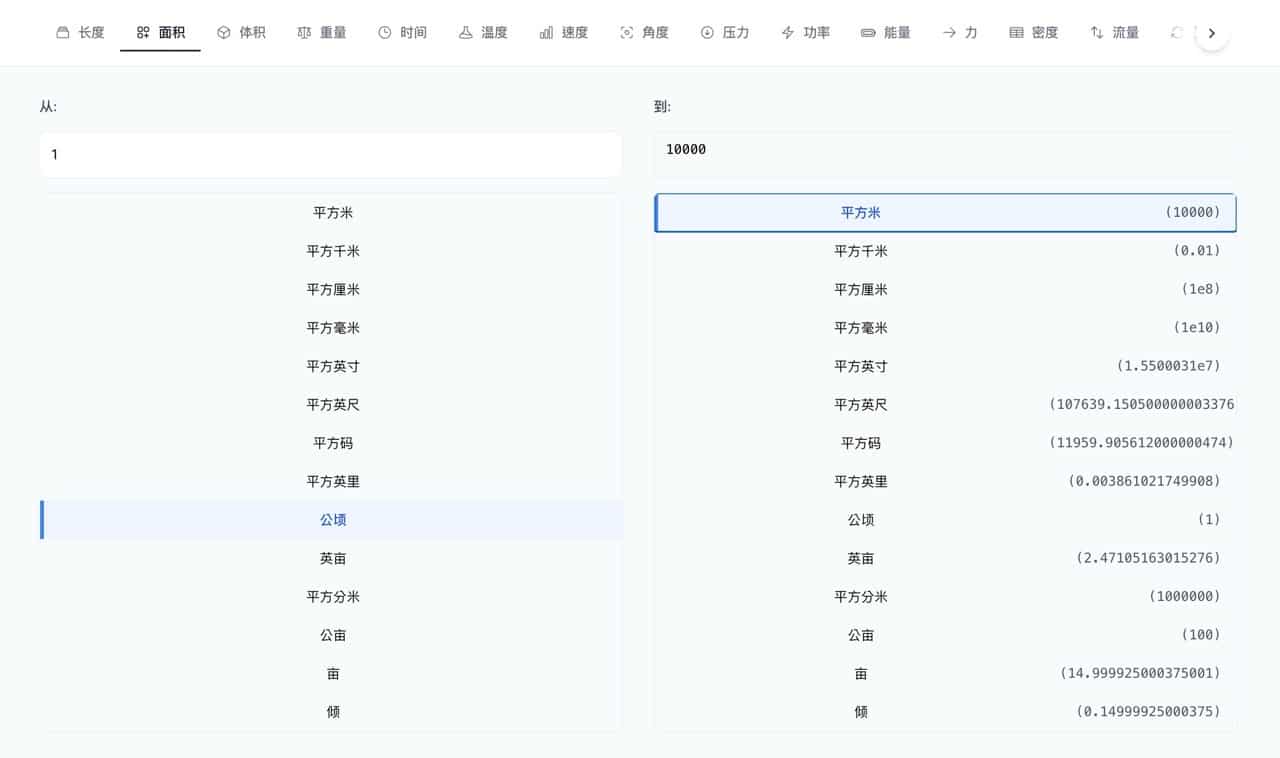The width and height of the screenshot is (1280, 758).
Task: Focus the 从 input field containing 1
Action: [331, 155]
